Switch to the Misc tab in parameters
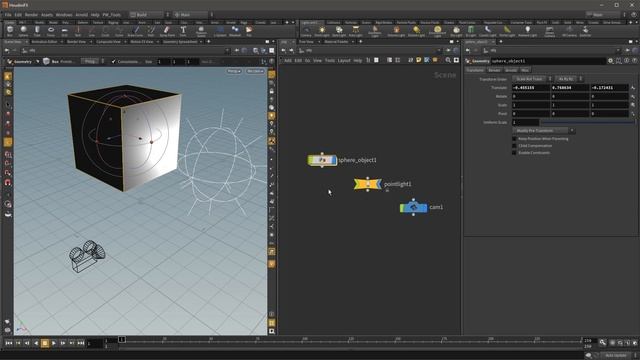The width and height of the screenshot is (640, 360). pos(525,70)
